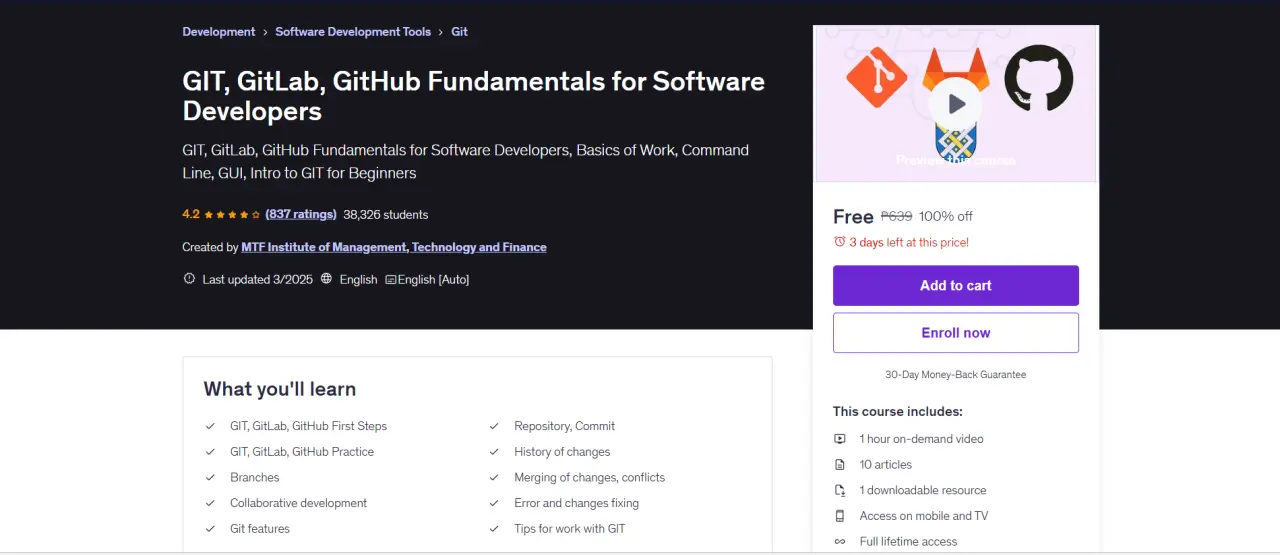Open the Git breadcrumb link

pos(459,32)
